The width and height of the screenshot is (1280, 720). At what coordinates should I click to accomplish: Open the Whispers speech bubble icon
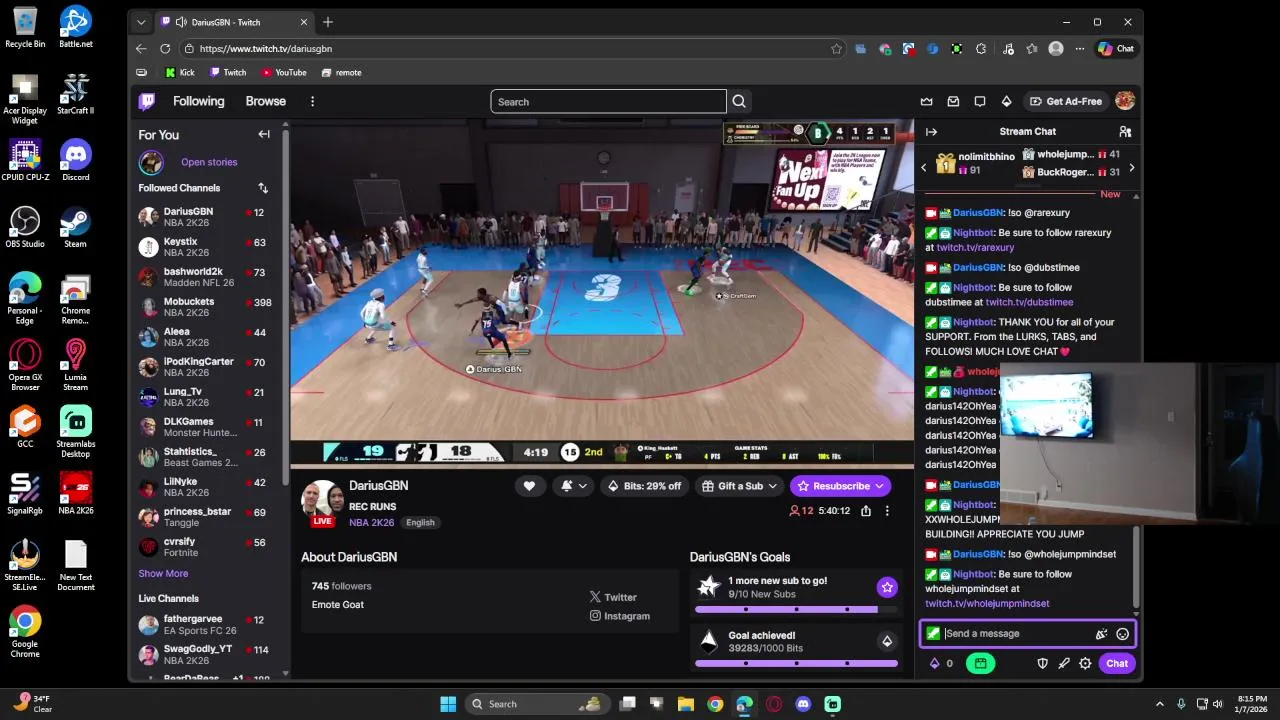coord(980,101)
